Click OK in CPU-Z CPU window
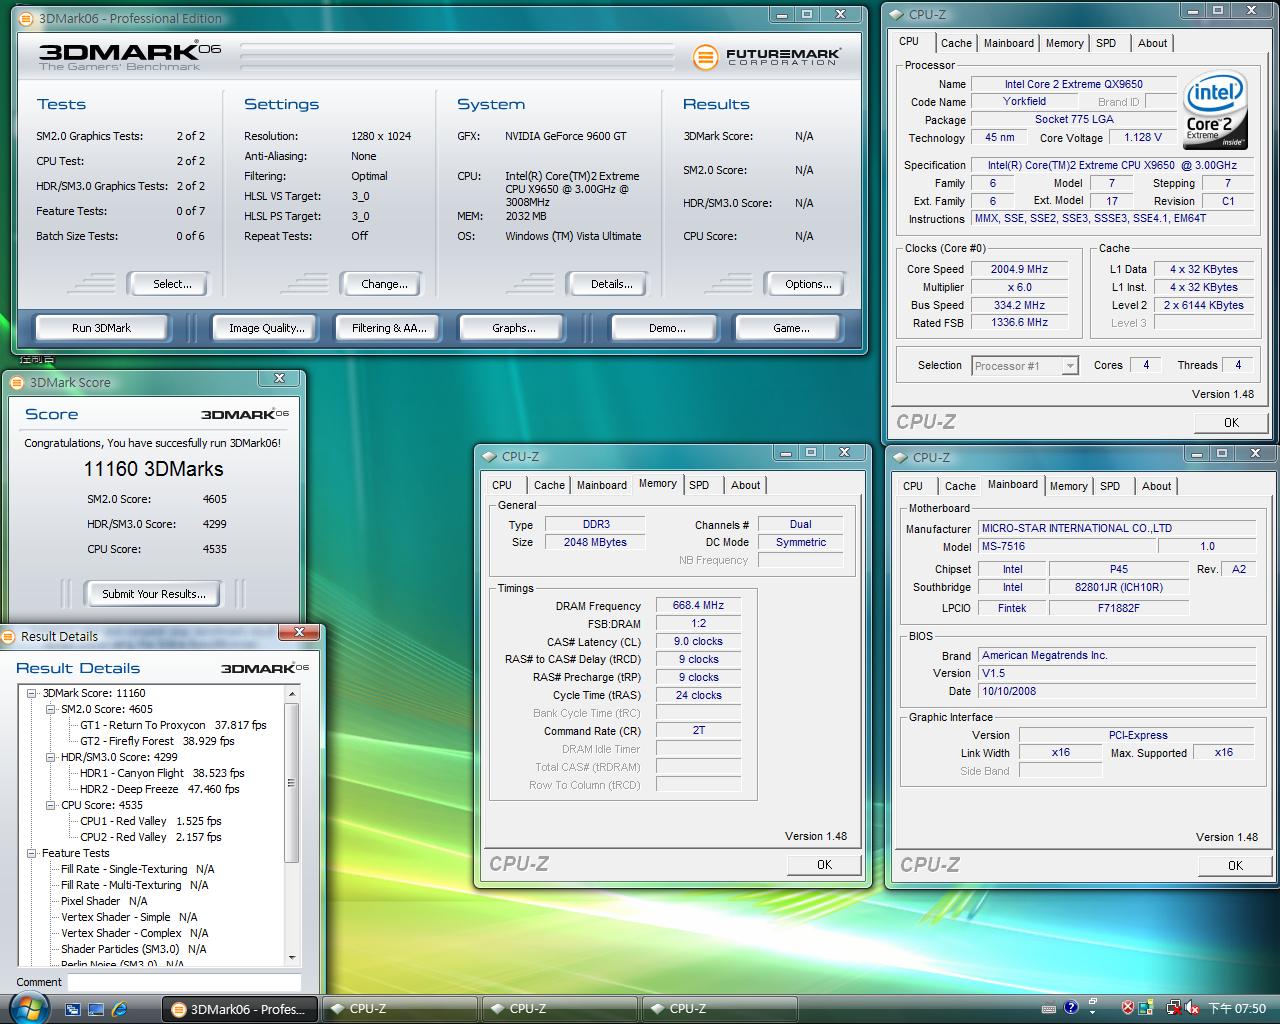The image size is (1280, 1024). (1231, 423)
